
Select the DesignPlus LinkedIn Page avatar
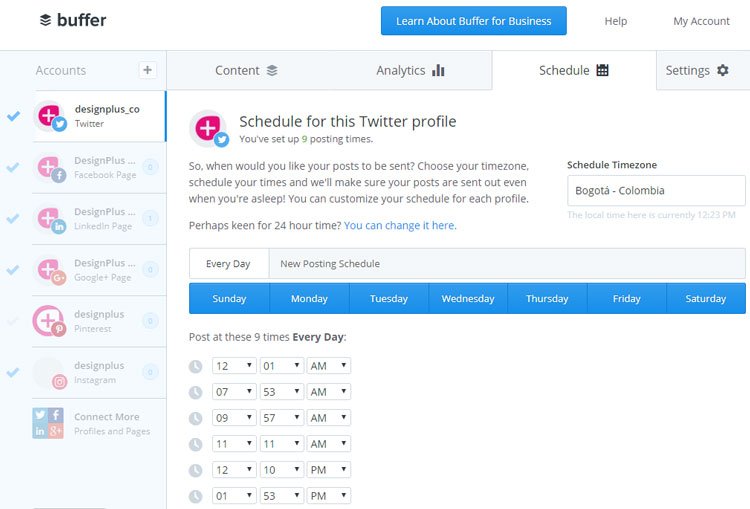pos(51,219)
